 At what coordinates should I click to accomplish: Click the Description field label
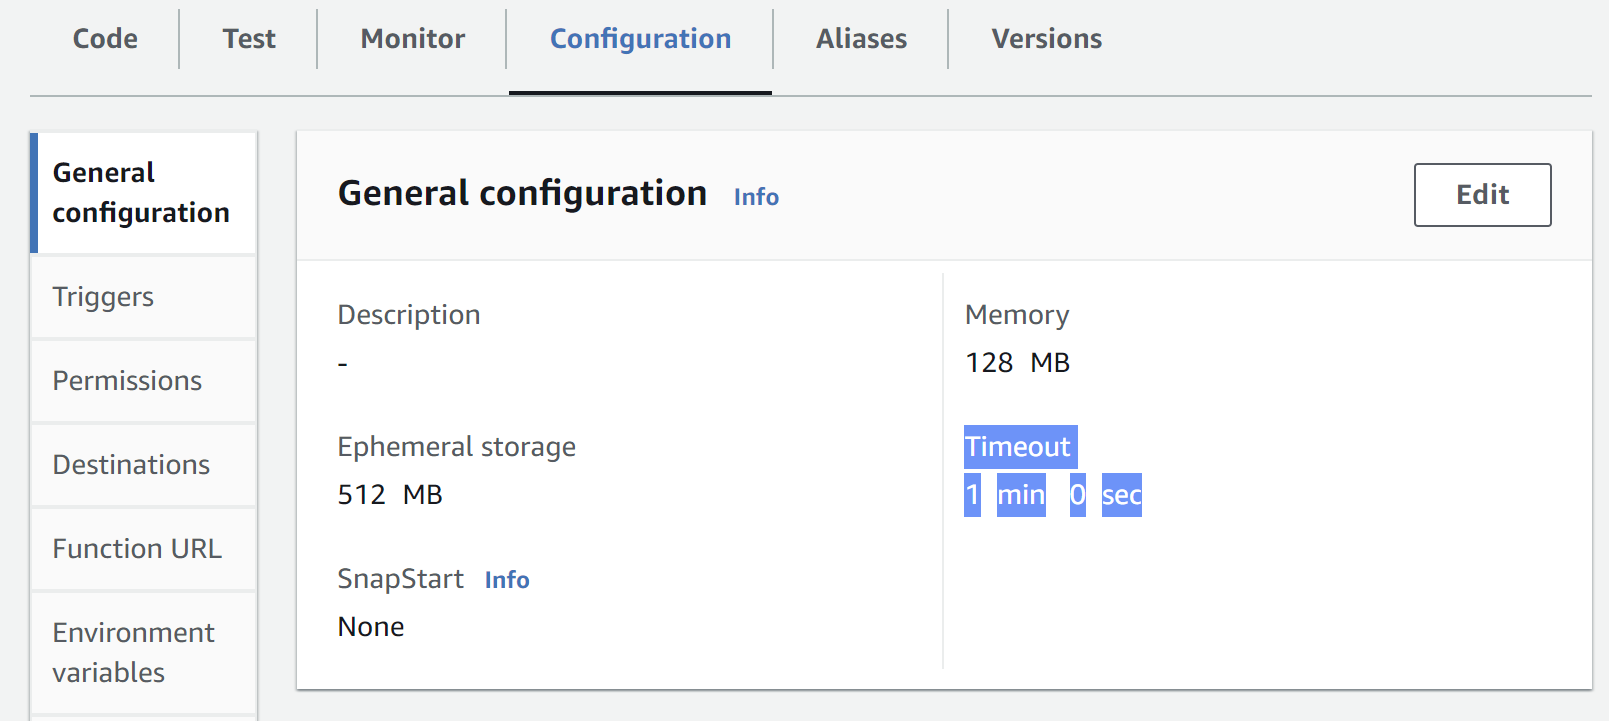click(x=409, y=315)
